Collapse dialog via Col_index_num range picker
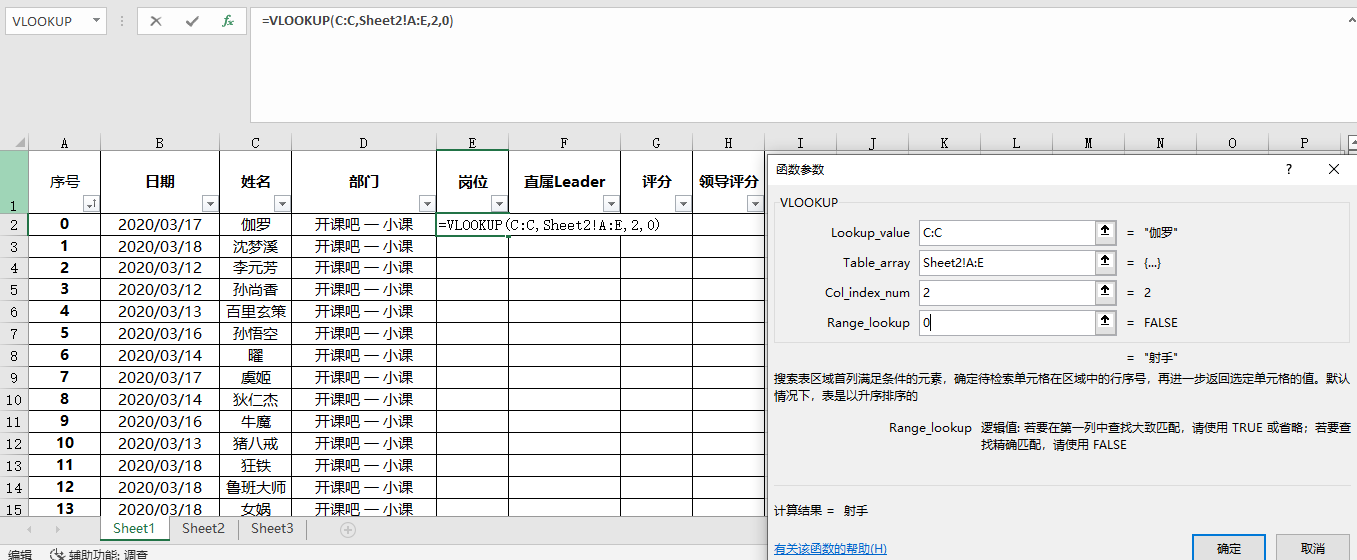This screenshot has height=560, width=1357. (x=1105, y=292)
